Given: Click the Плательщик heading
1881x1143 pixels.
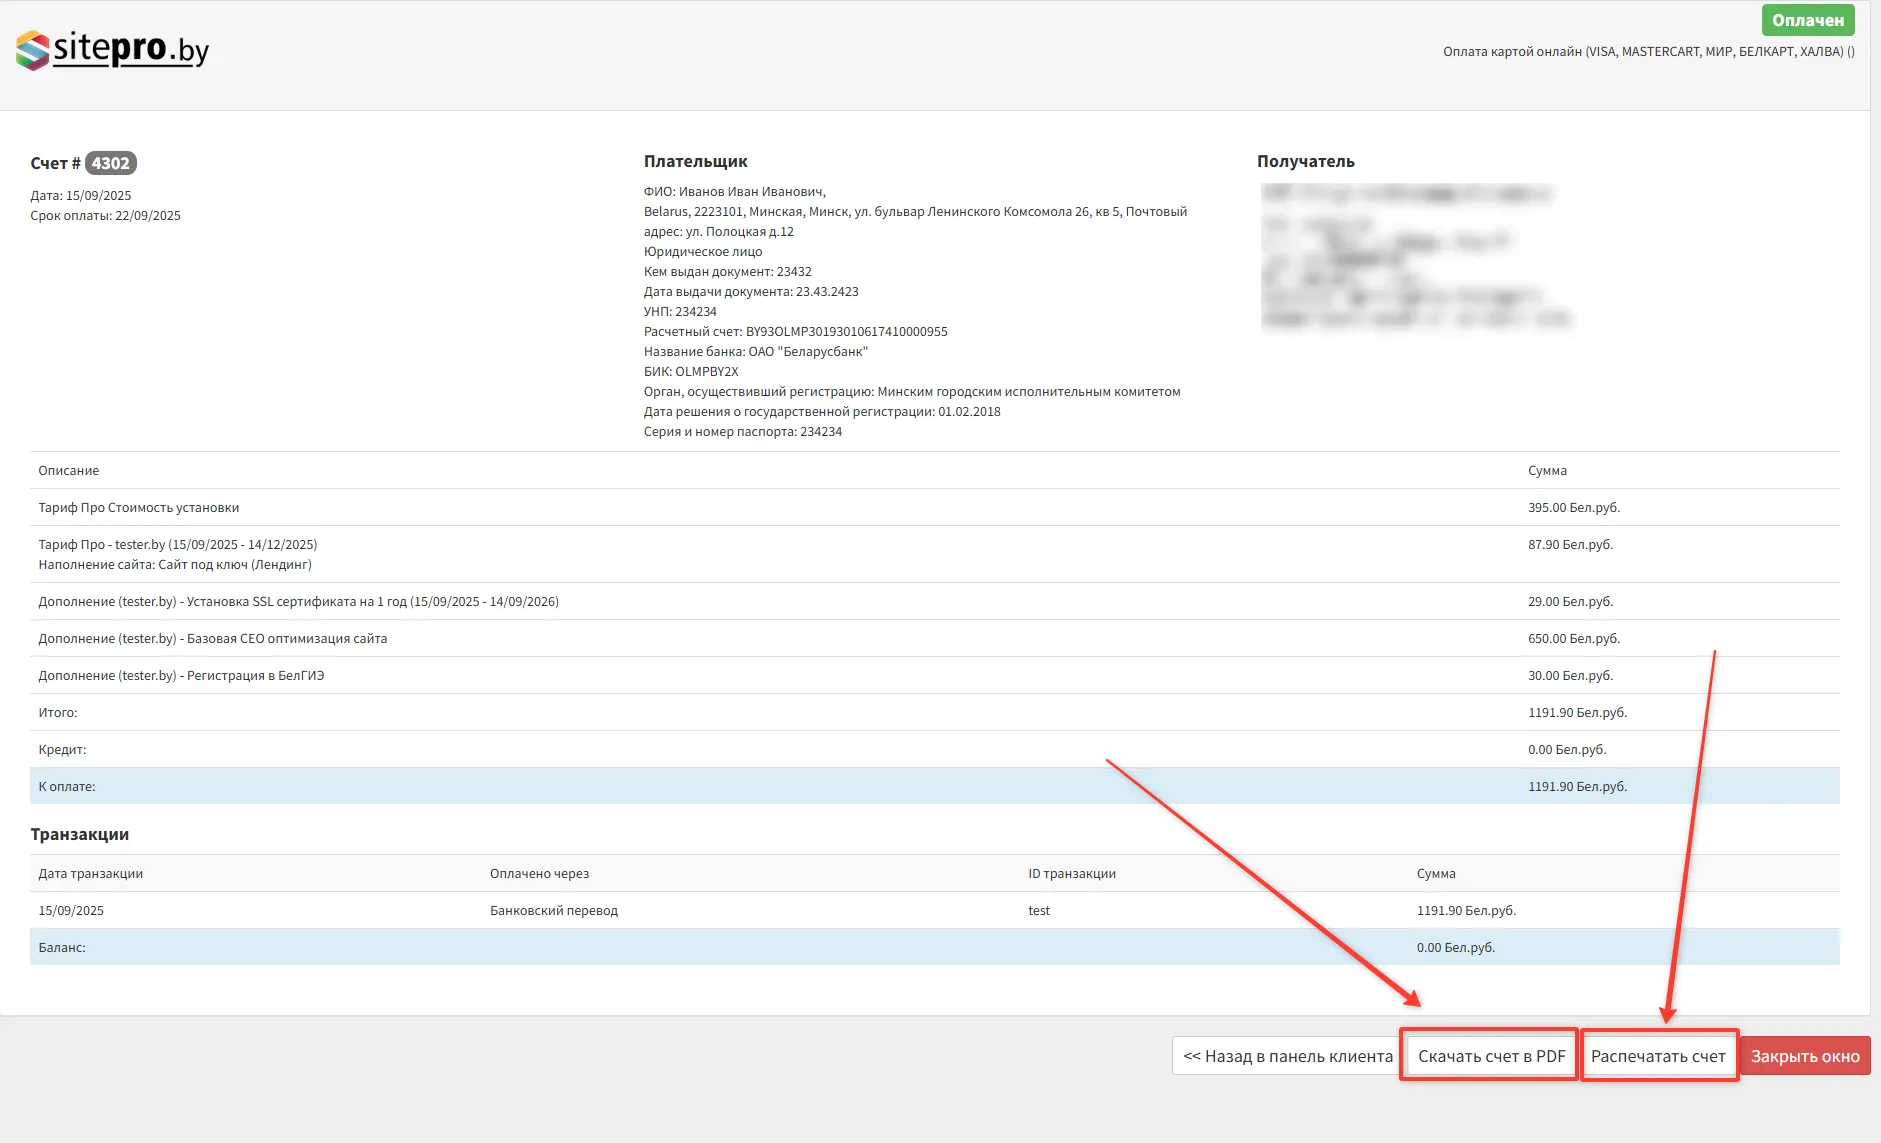Looking at the screenshot, I should pos(695,161).
